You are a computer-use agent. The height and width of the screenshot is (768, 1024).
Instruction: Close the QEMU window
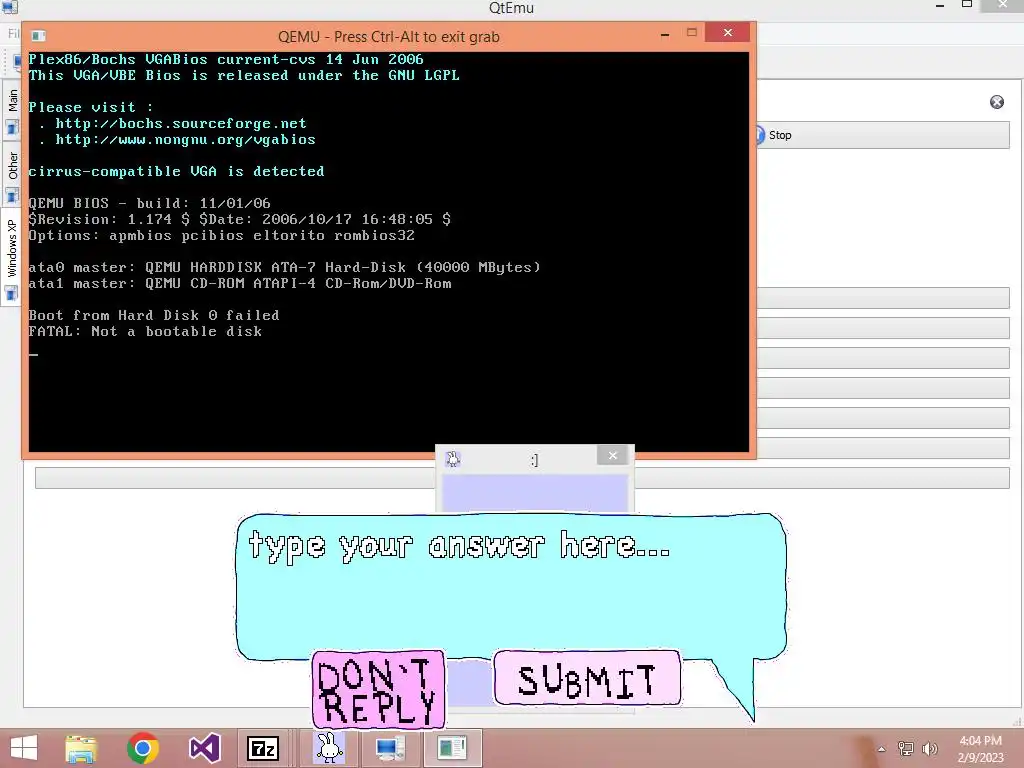pos(728,33)
